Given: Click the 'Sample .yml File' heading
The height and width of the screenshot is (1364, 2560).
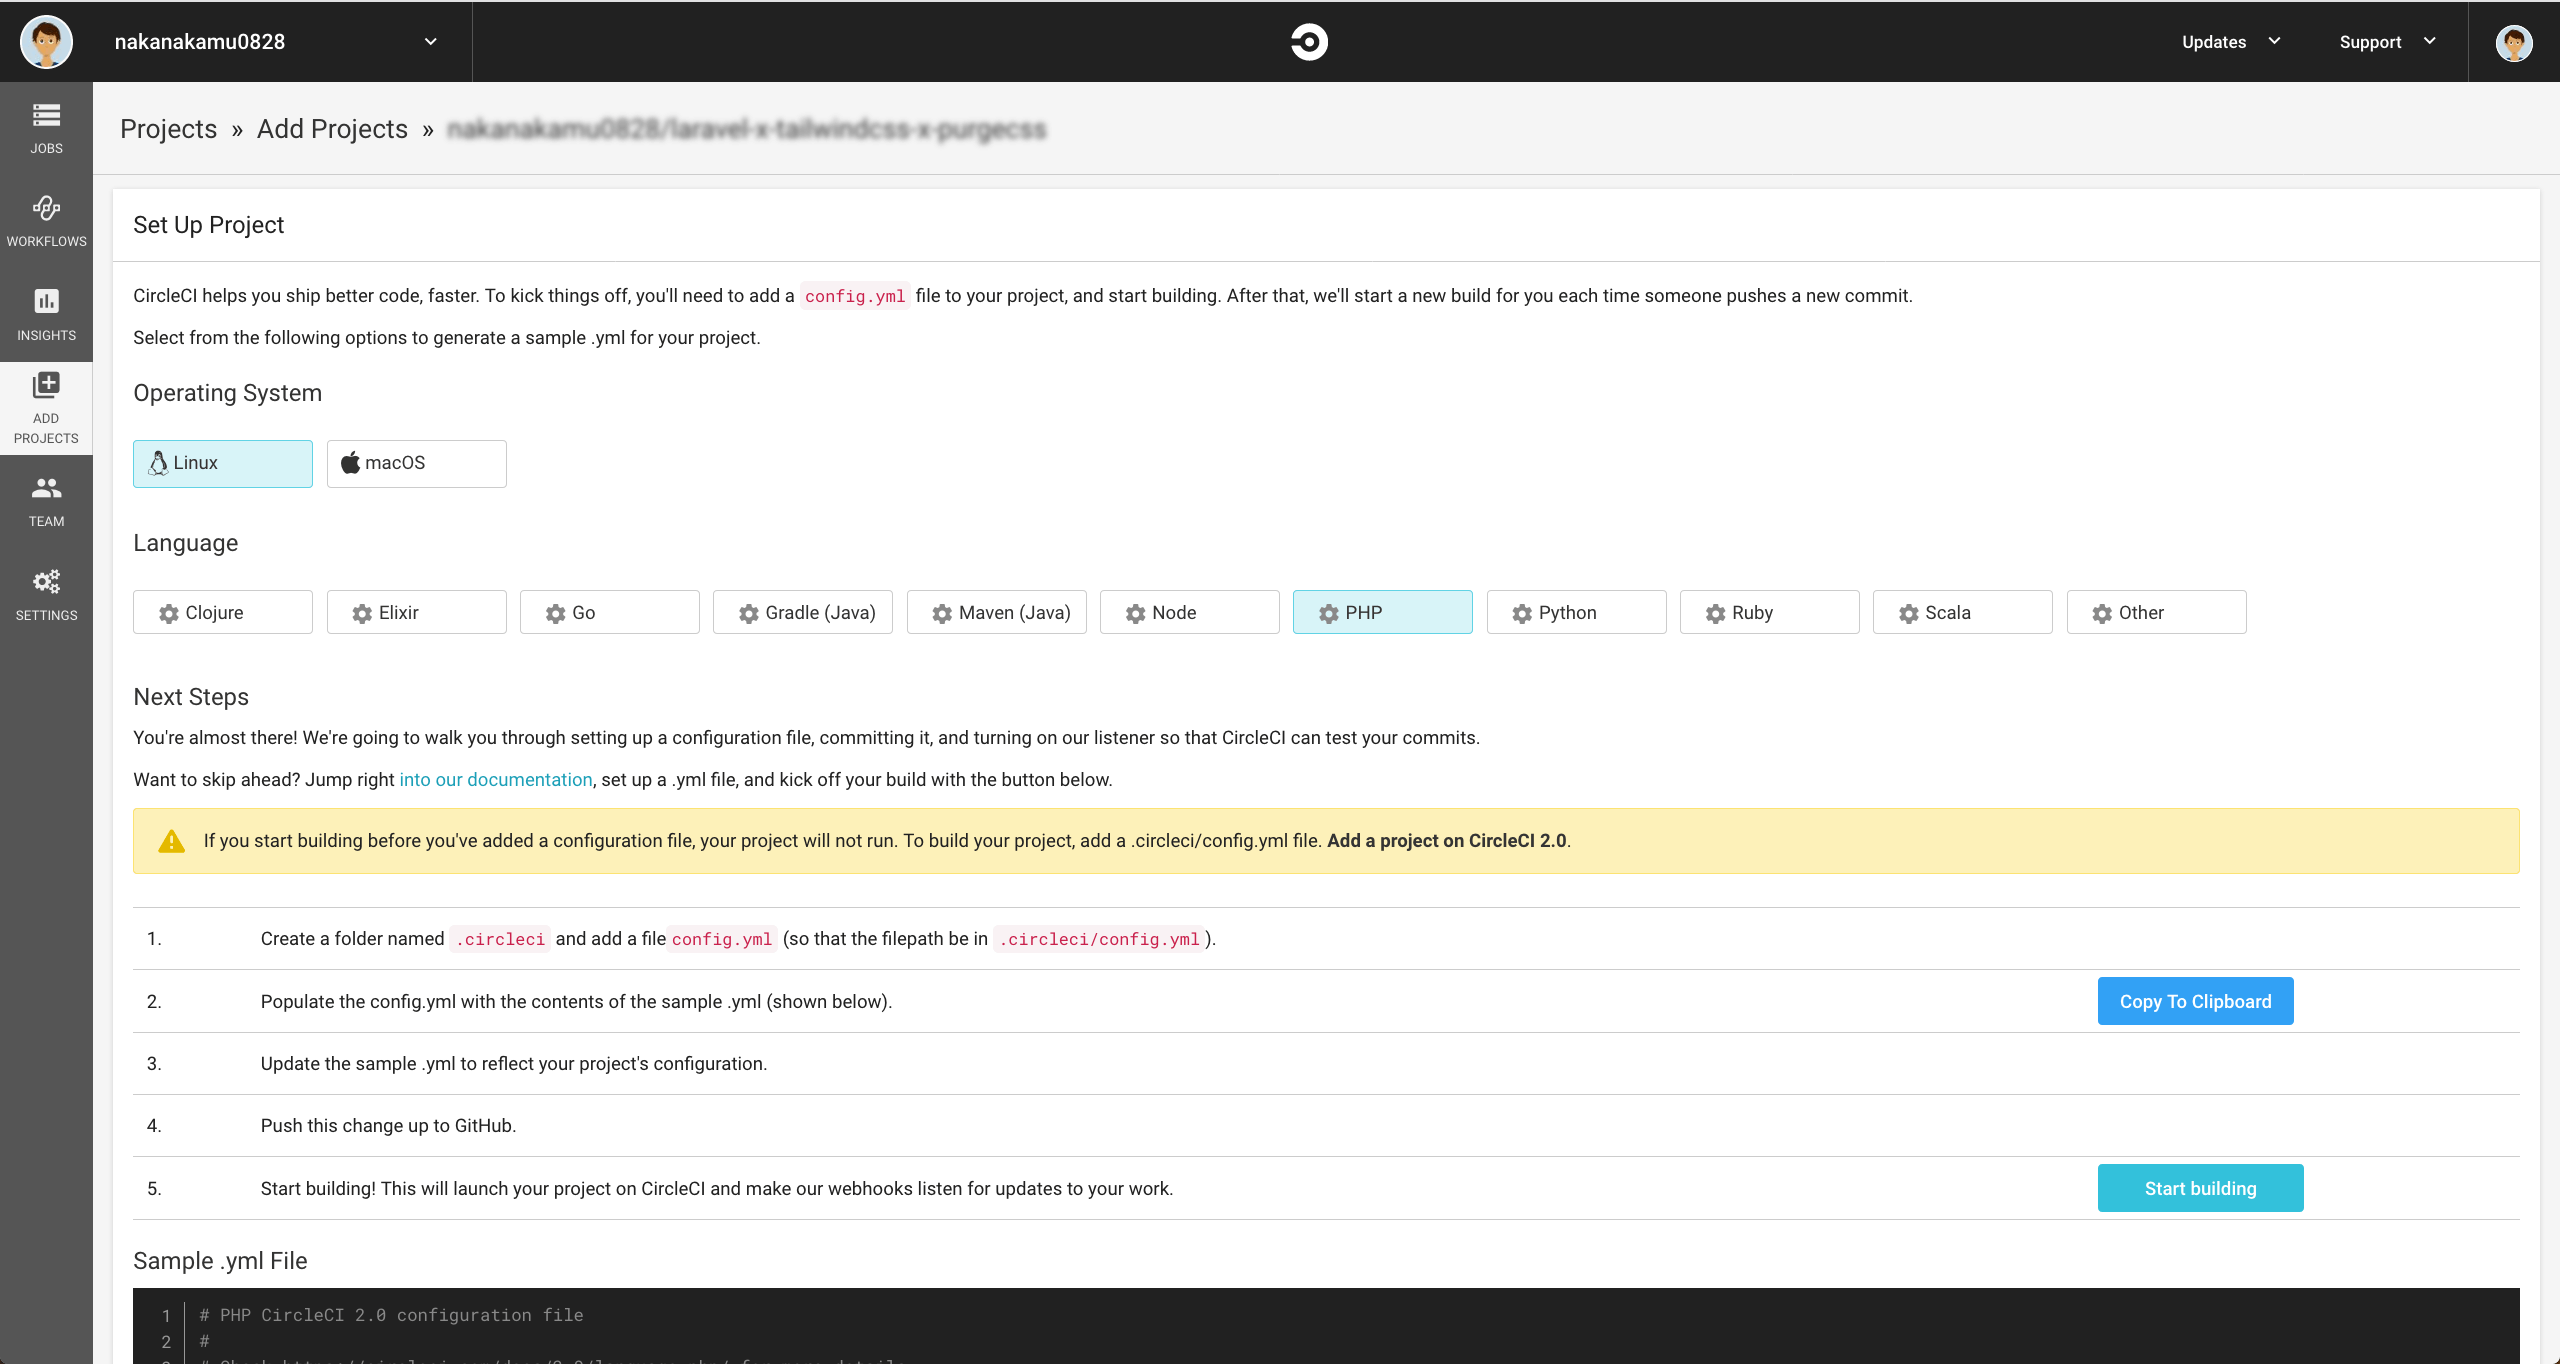Looking at the screenshot, I should point(220,1261).
